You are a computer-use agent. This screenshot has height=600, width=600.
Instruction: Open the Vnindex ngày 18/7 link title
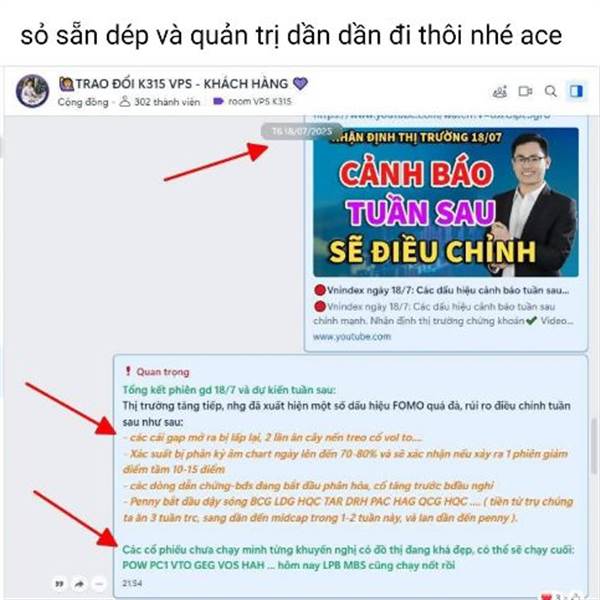coord(442,290)
